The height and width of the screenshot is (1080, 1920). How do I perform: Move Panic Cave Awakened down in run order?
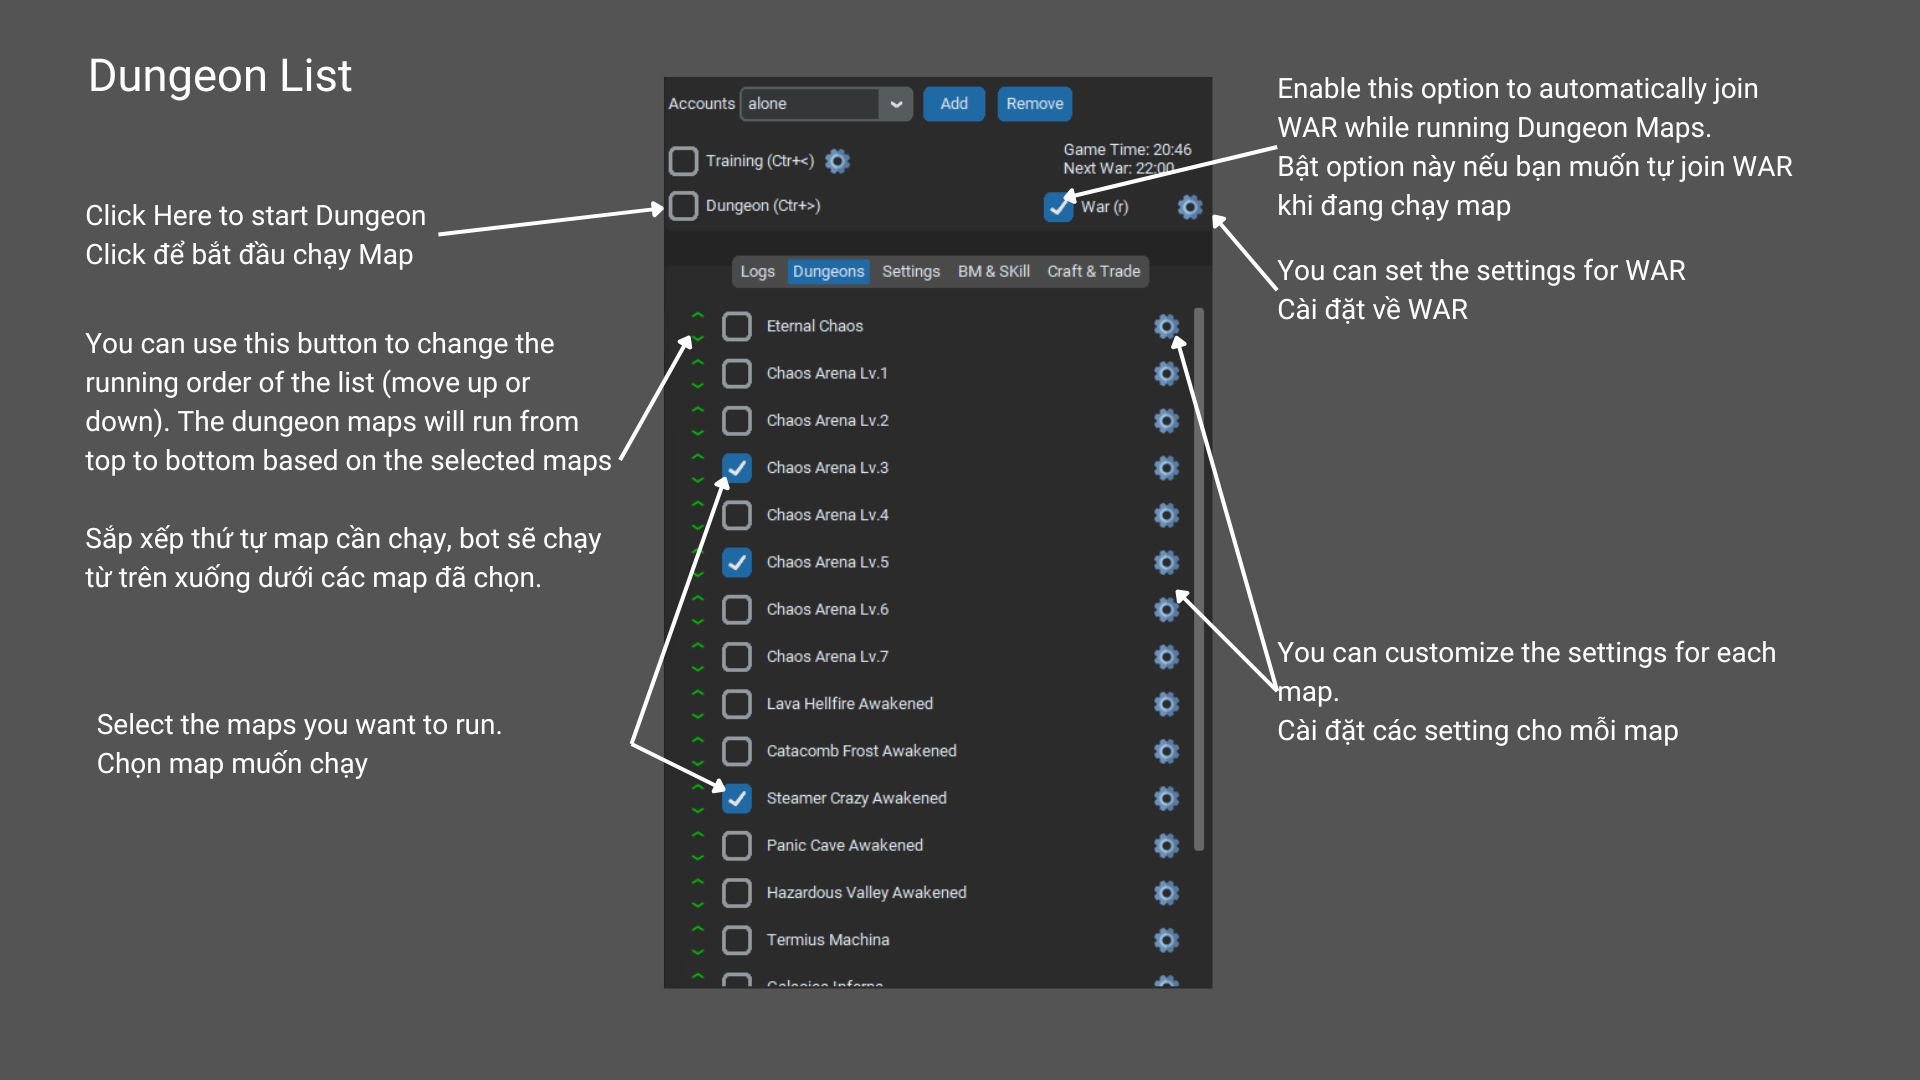(x=698, y=857)
